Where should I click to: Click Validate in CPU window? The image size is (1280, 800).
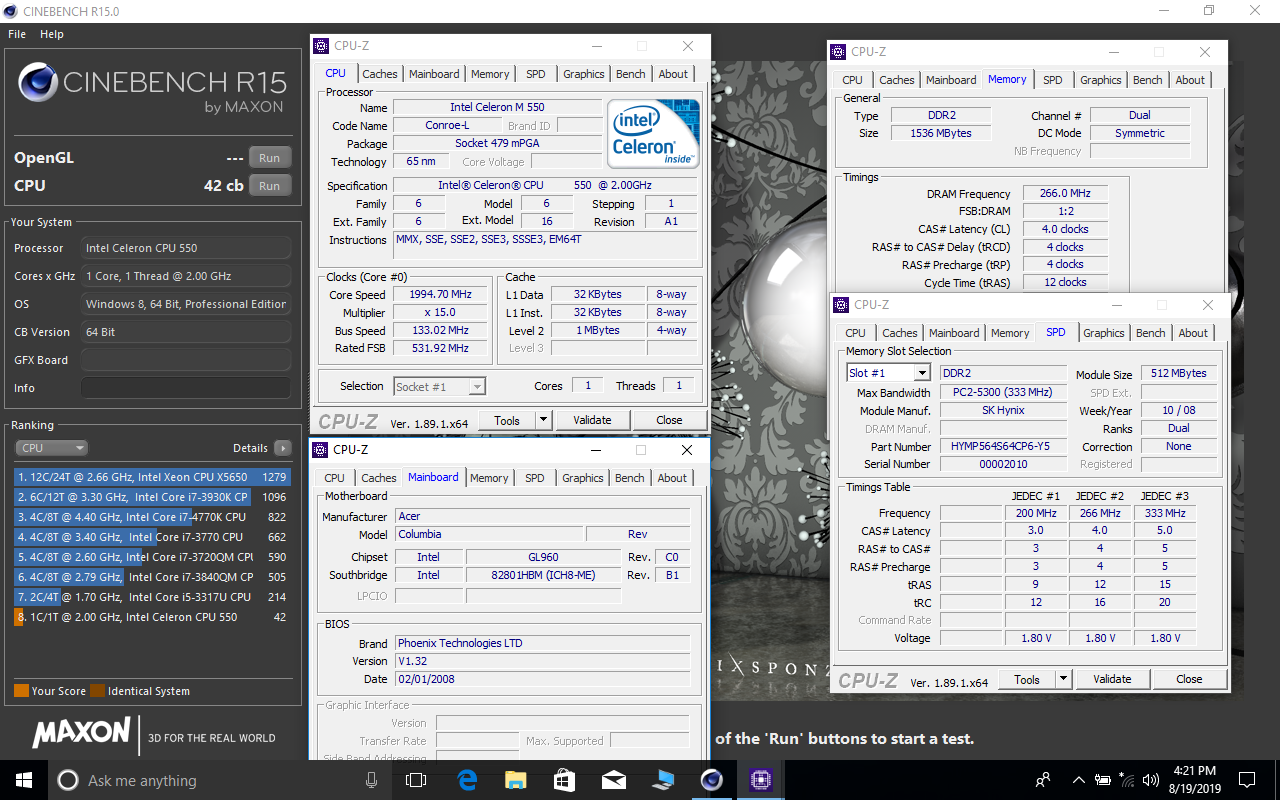coord(592,420)
